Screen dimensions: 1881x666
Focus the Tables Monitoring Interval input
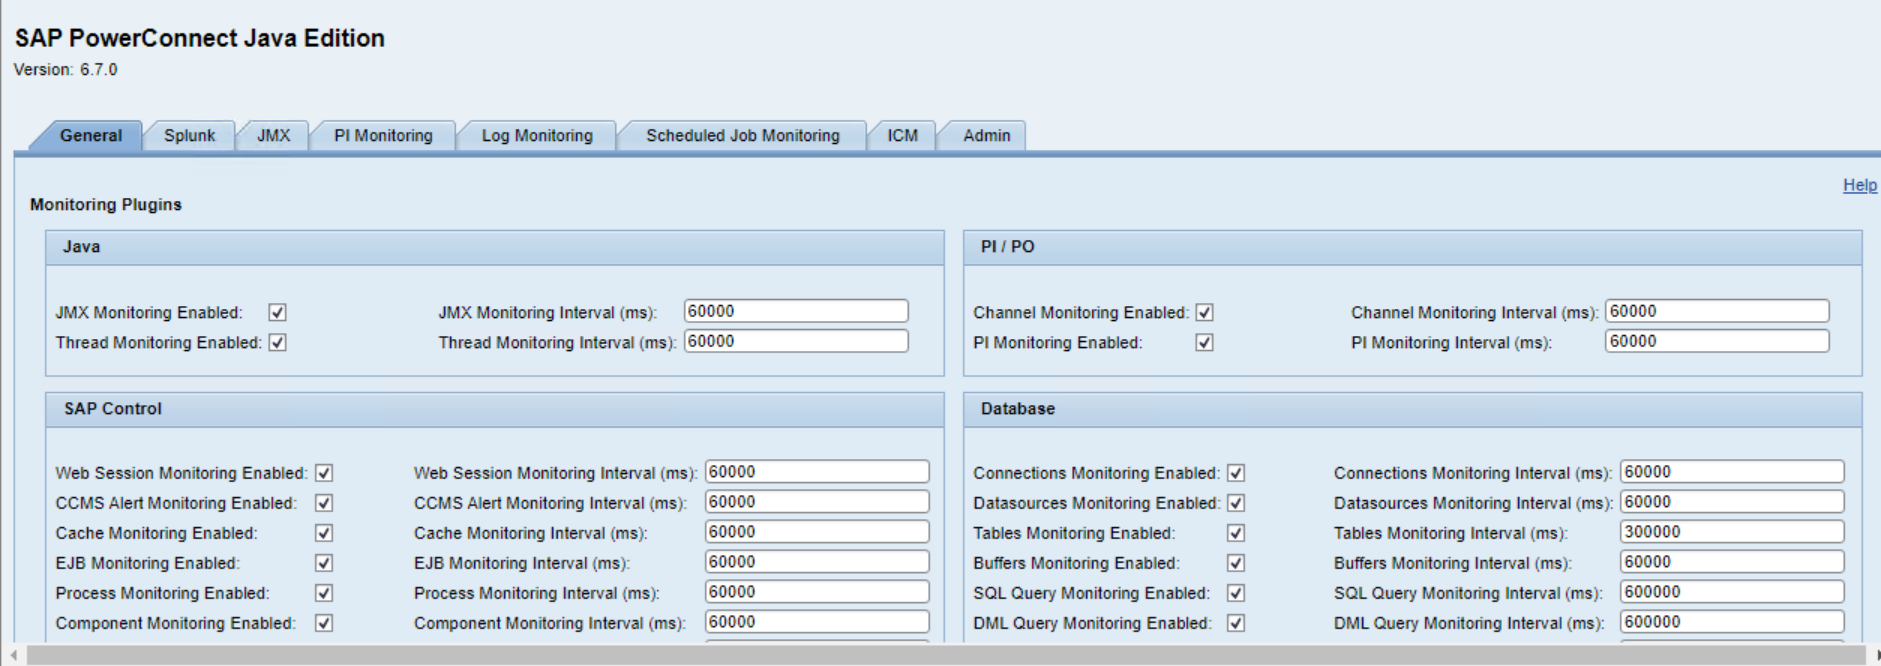tap(1731, 532)
